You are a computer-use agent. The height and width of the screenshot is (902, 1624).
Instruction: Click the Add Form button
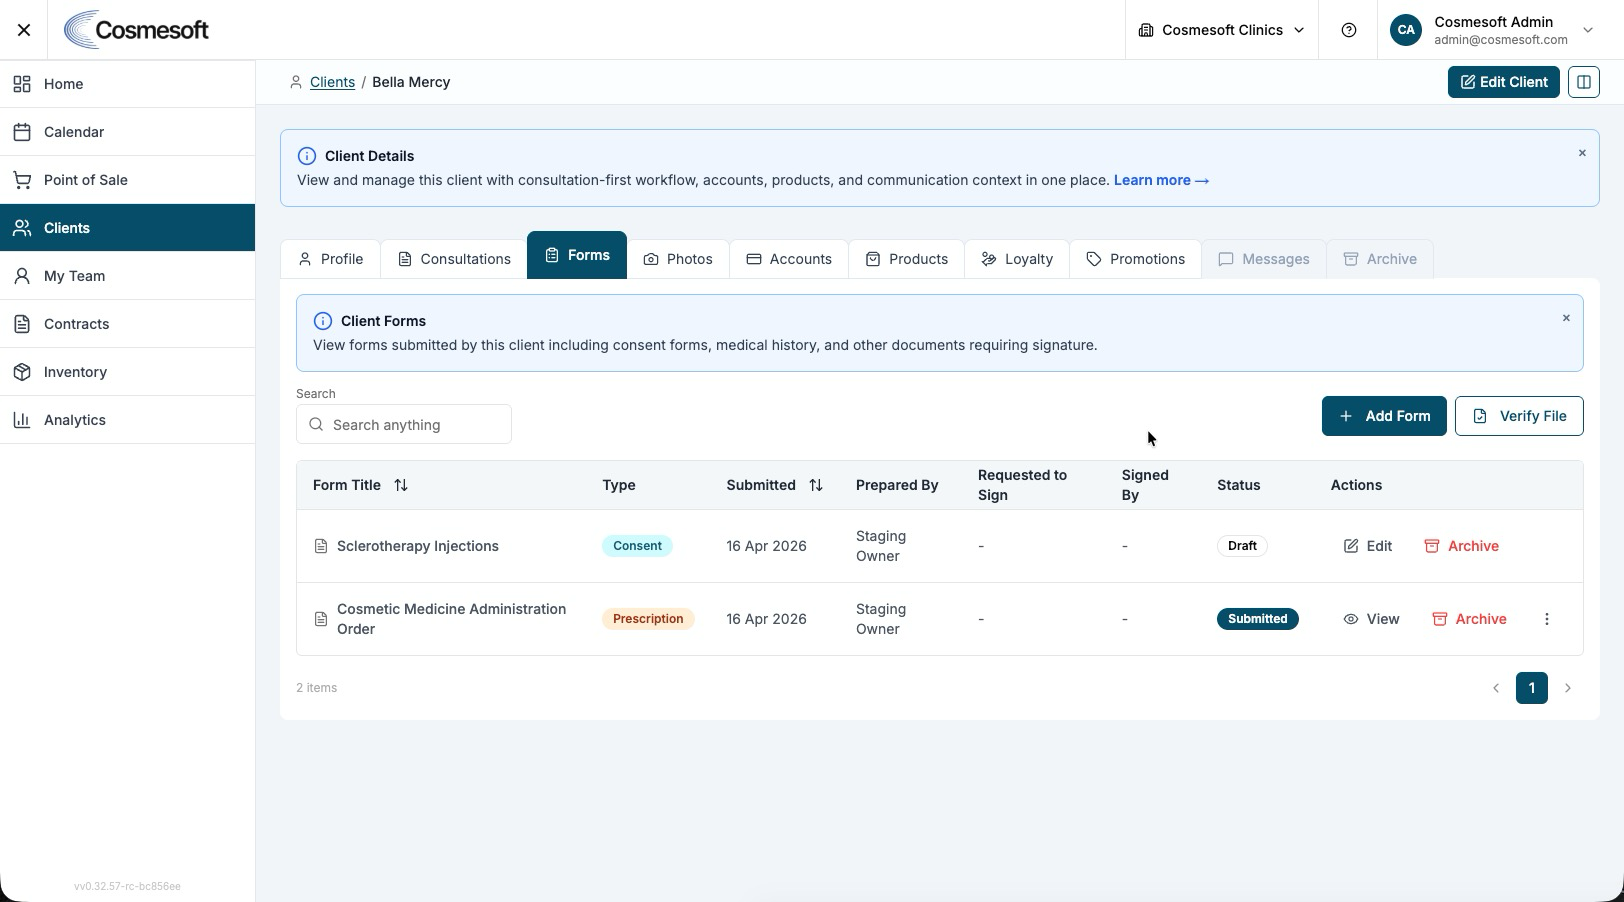pyautogui.click(x=1384, y=416)
